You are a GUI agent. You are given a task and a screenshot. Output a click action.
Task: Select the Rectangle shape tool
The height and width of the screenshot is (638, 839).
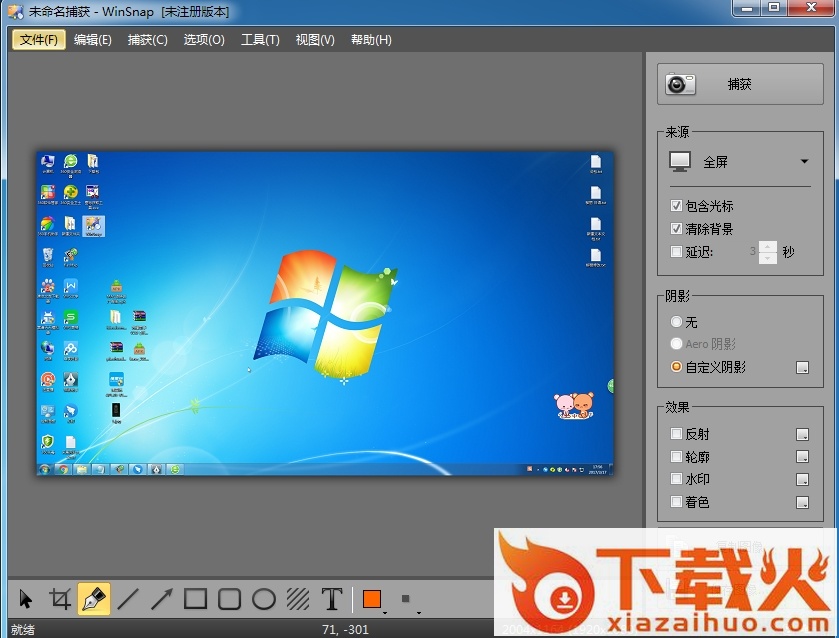pos(196,599)
